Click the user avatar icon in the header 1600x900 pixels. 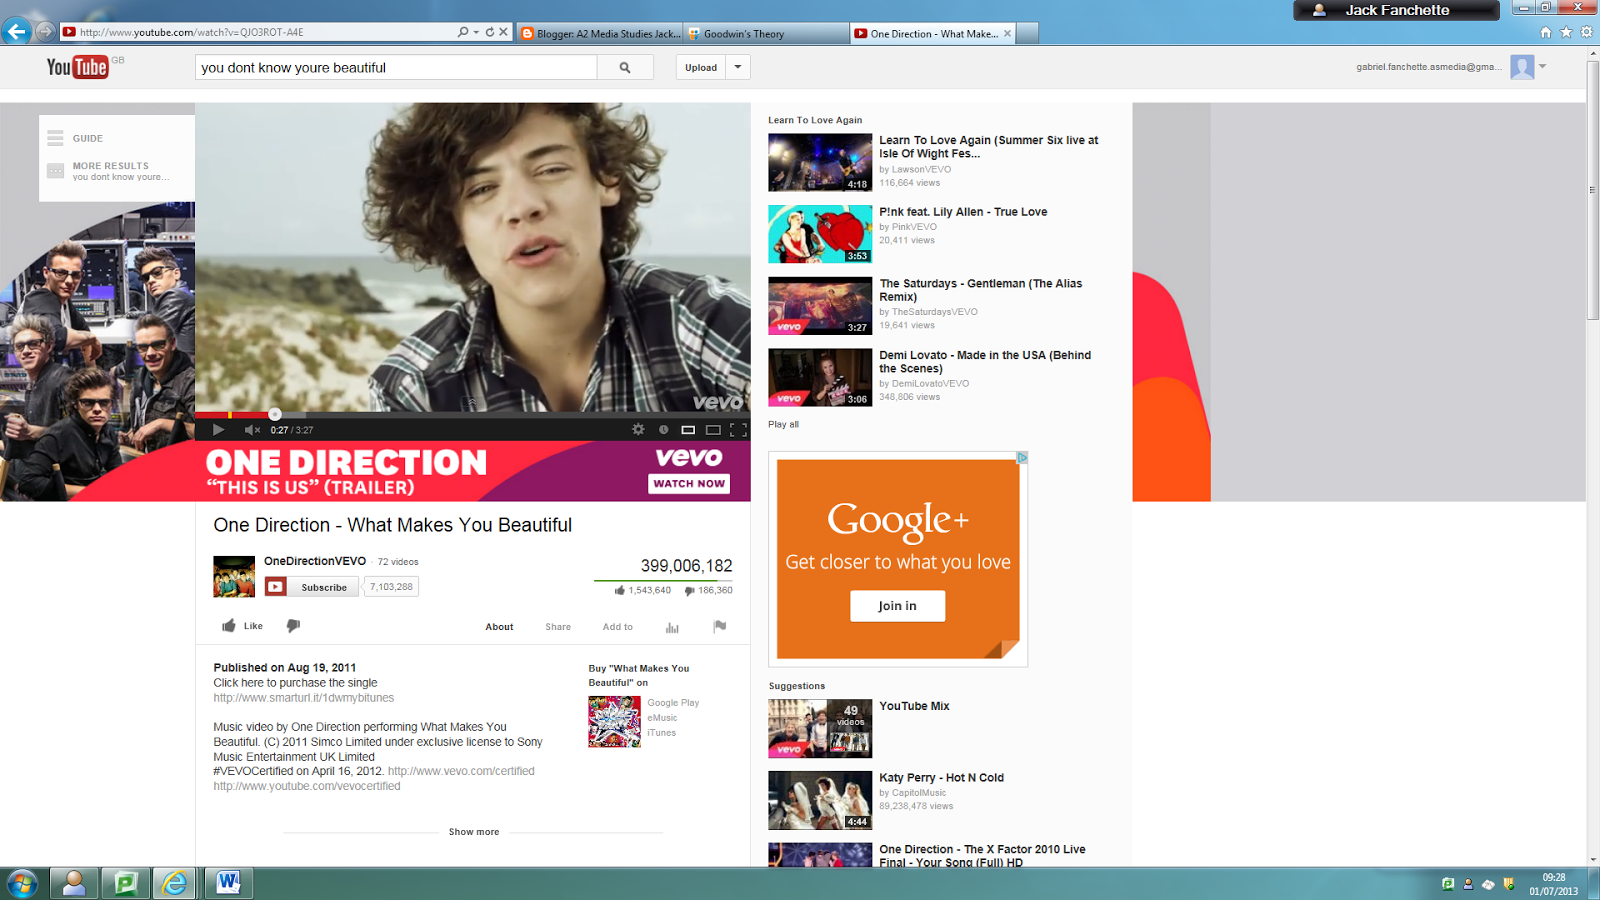coord(1522,67)
